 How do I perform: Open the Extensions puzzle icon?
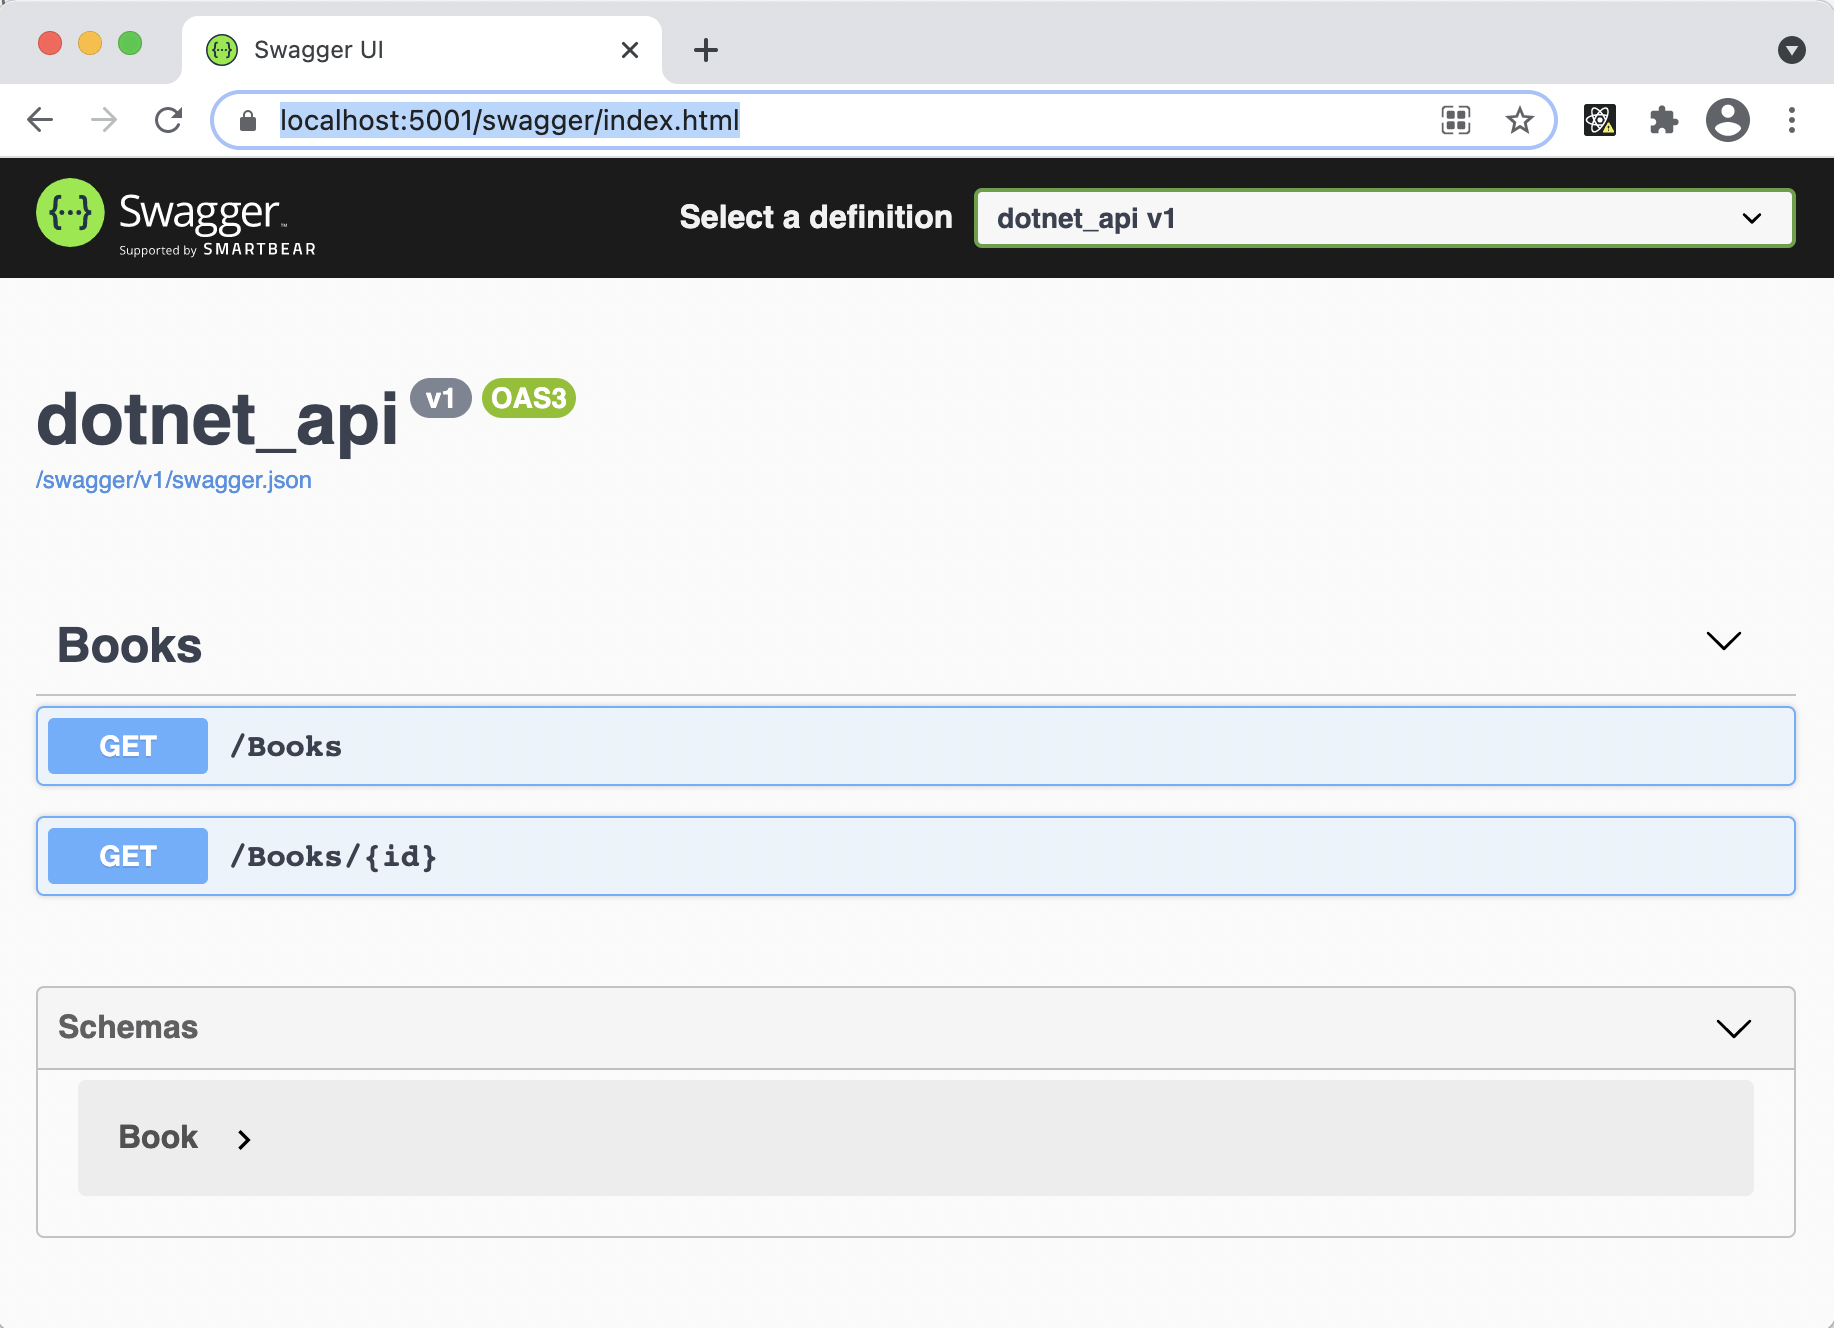[x=1664, y=120]
